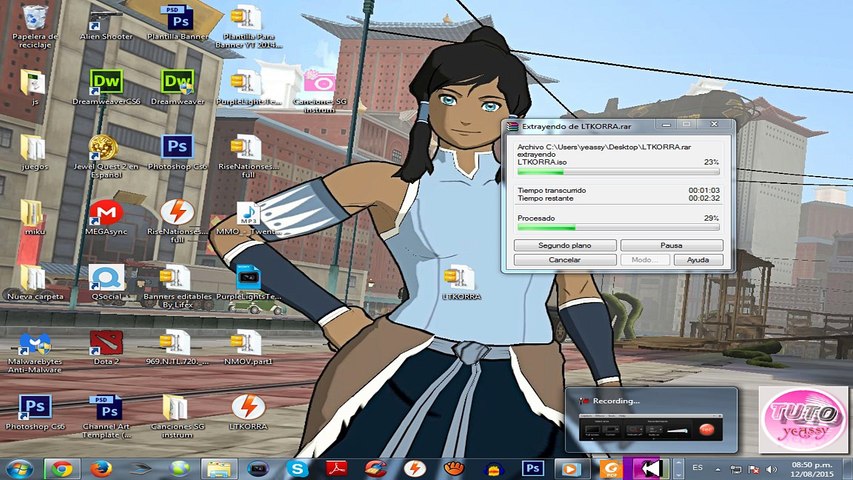
Task: Click the Tiempo transcurrido label
Action: pyautogui.click(x=552, y=190)
